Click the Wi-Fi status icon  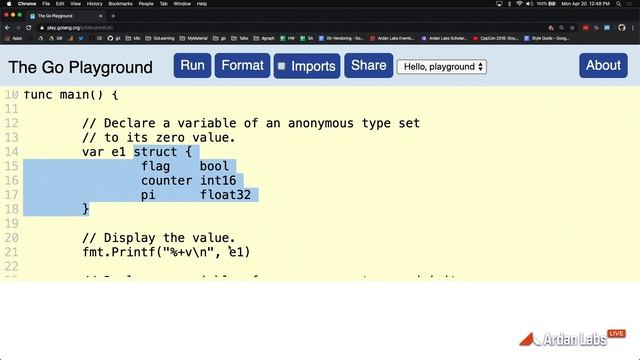[x=519, y=4]
